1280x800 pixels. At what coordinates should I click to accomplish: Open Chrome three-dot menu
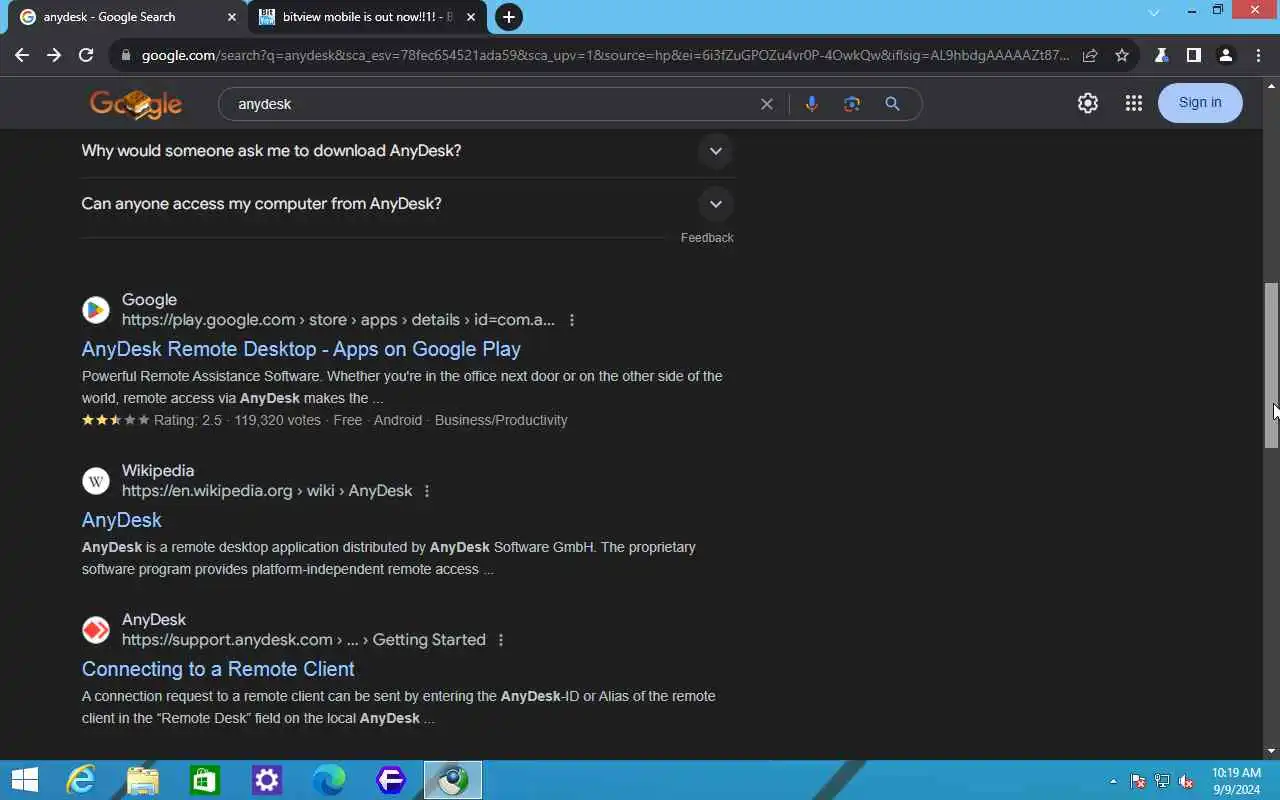1258,56
